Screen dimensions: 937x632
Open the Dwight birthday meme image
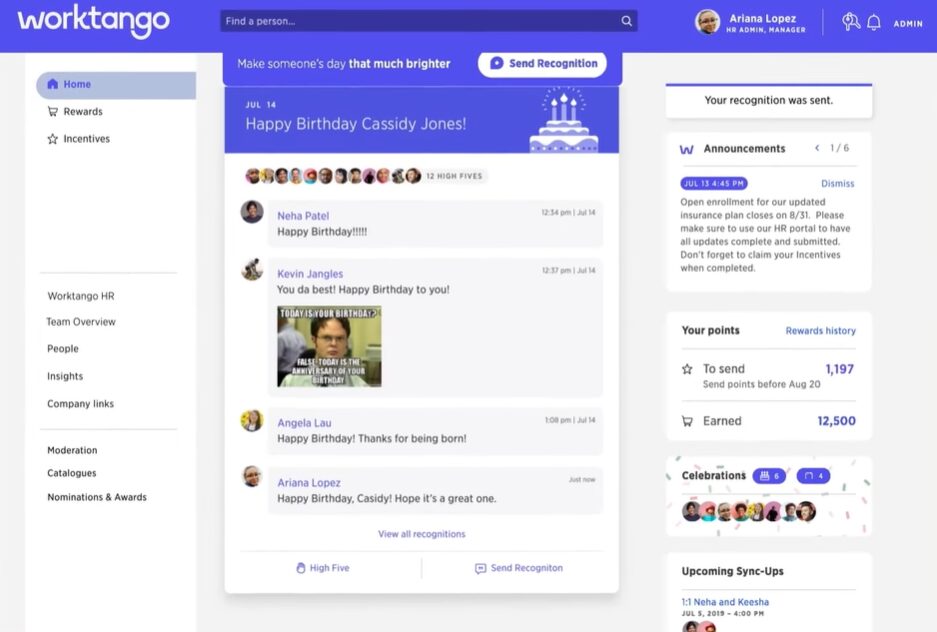(329, 346)
